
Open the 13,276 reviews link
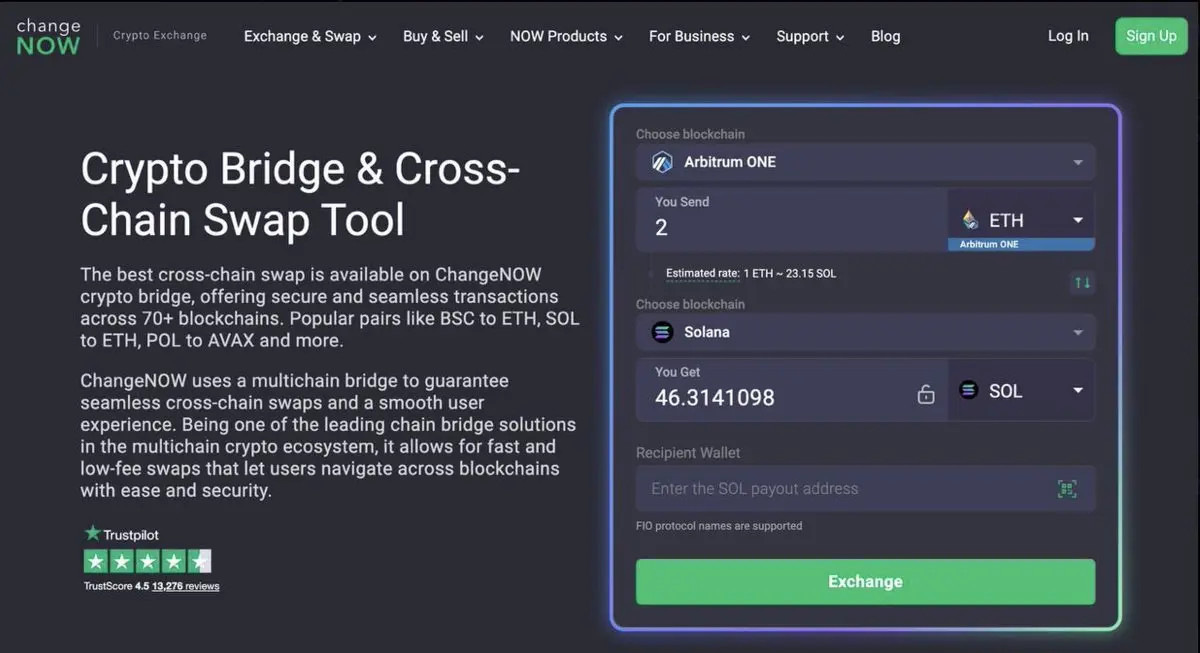pos(186,586)
